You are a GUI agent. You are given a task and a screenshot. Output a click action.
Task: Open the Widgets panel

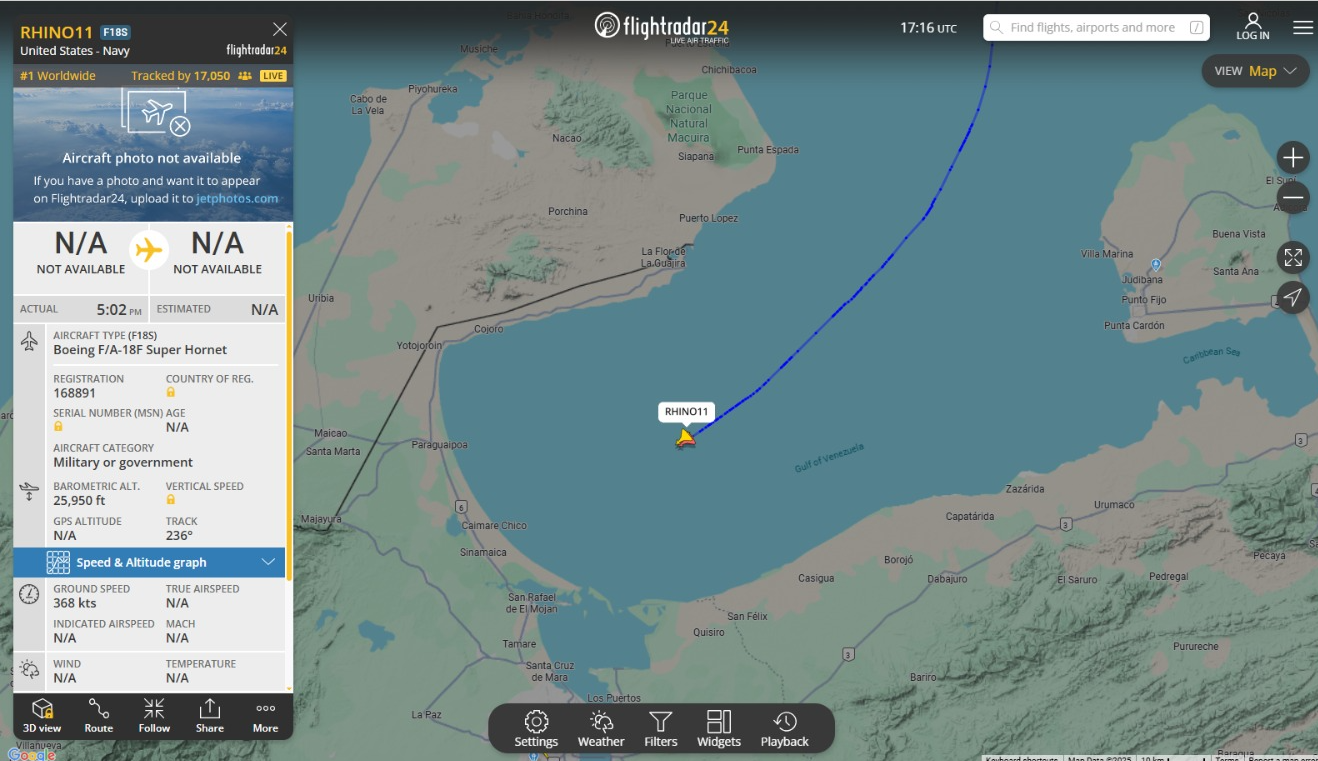coord(719,729)
